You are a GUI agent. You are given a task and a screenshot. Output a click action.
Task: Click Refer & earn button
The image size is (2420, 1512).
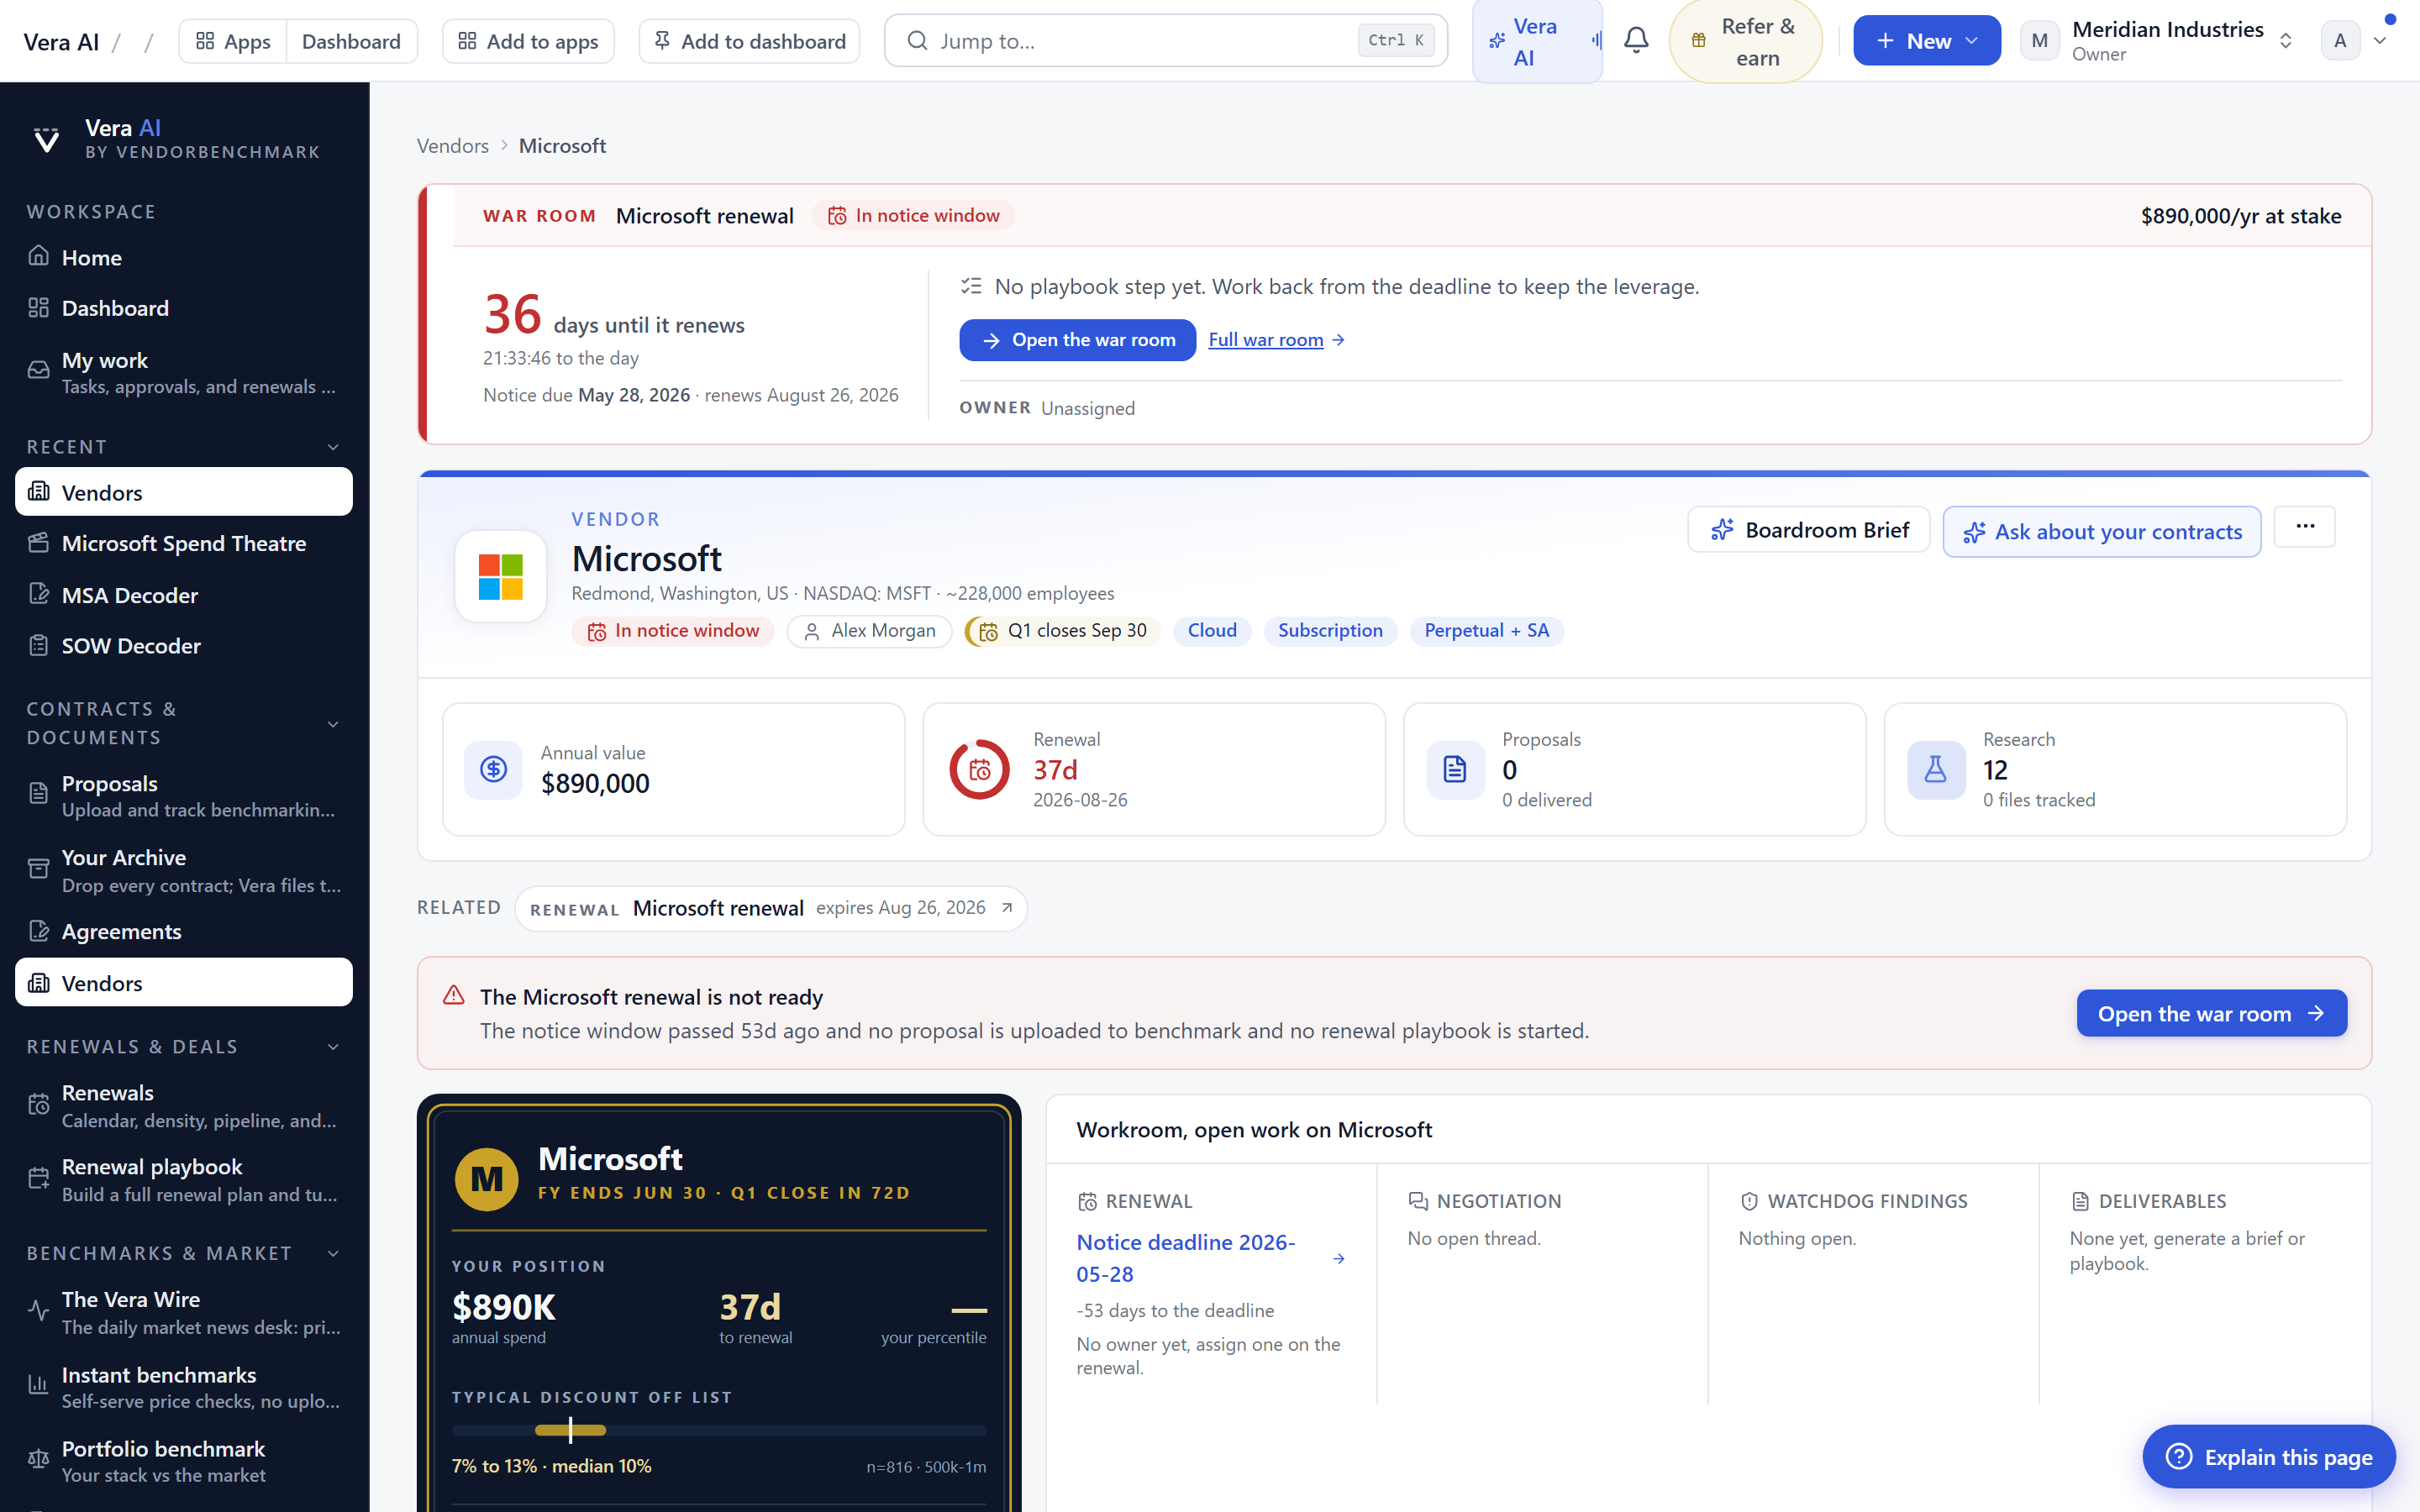[x=1746, y=41]
